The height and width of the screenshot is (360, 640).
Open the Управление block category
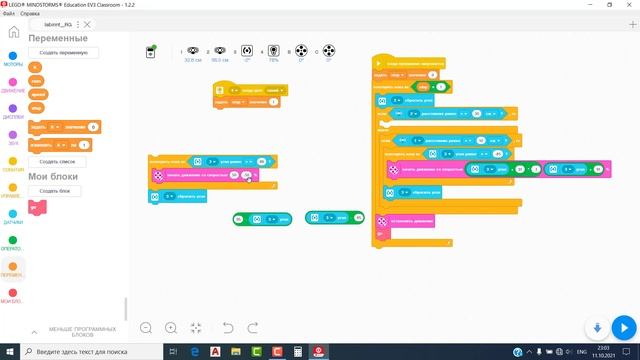[13, 191]
